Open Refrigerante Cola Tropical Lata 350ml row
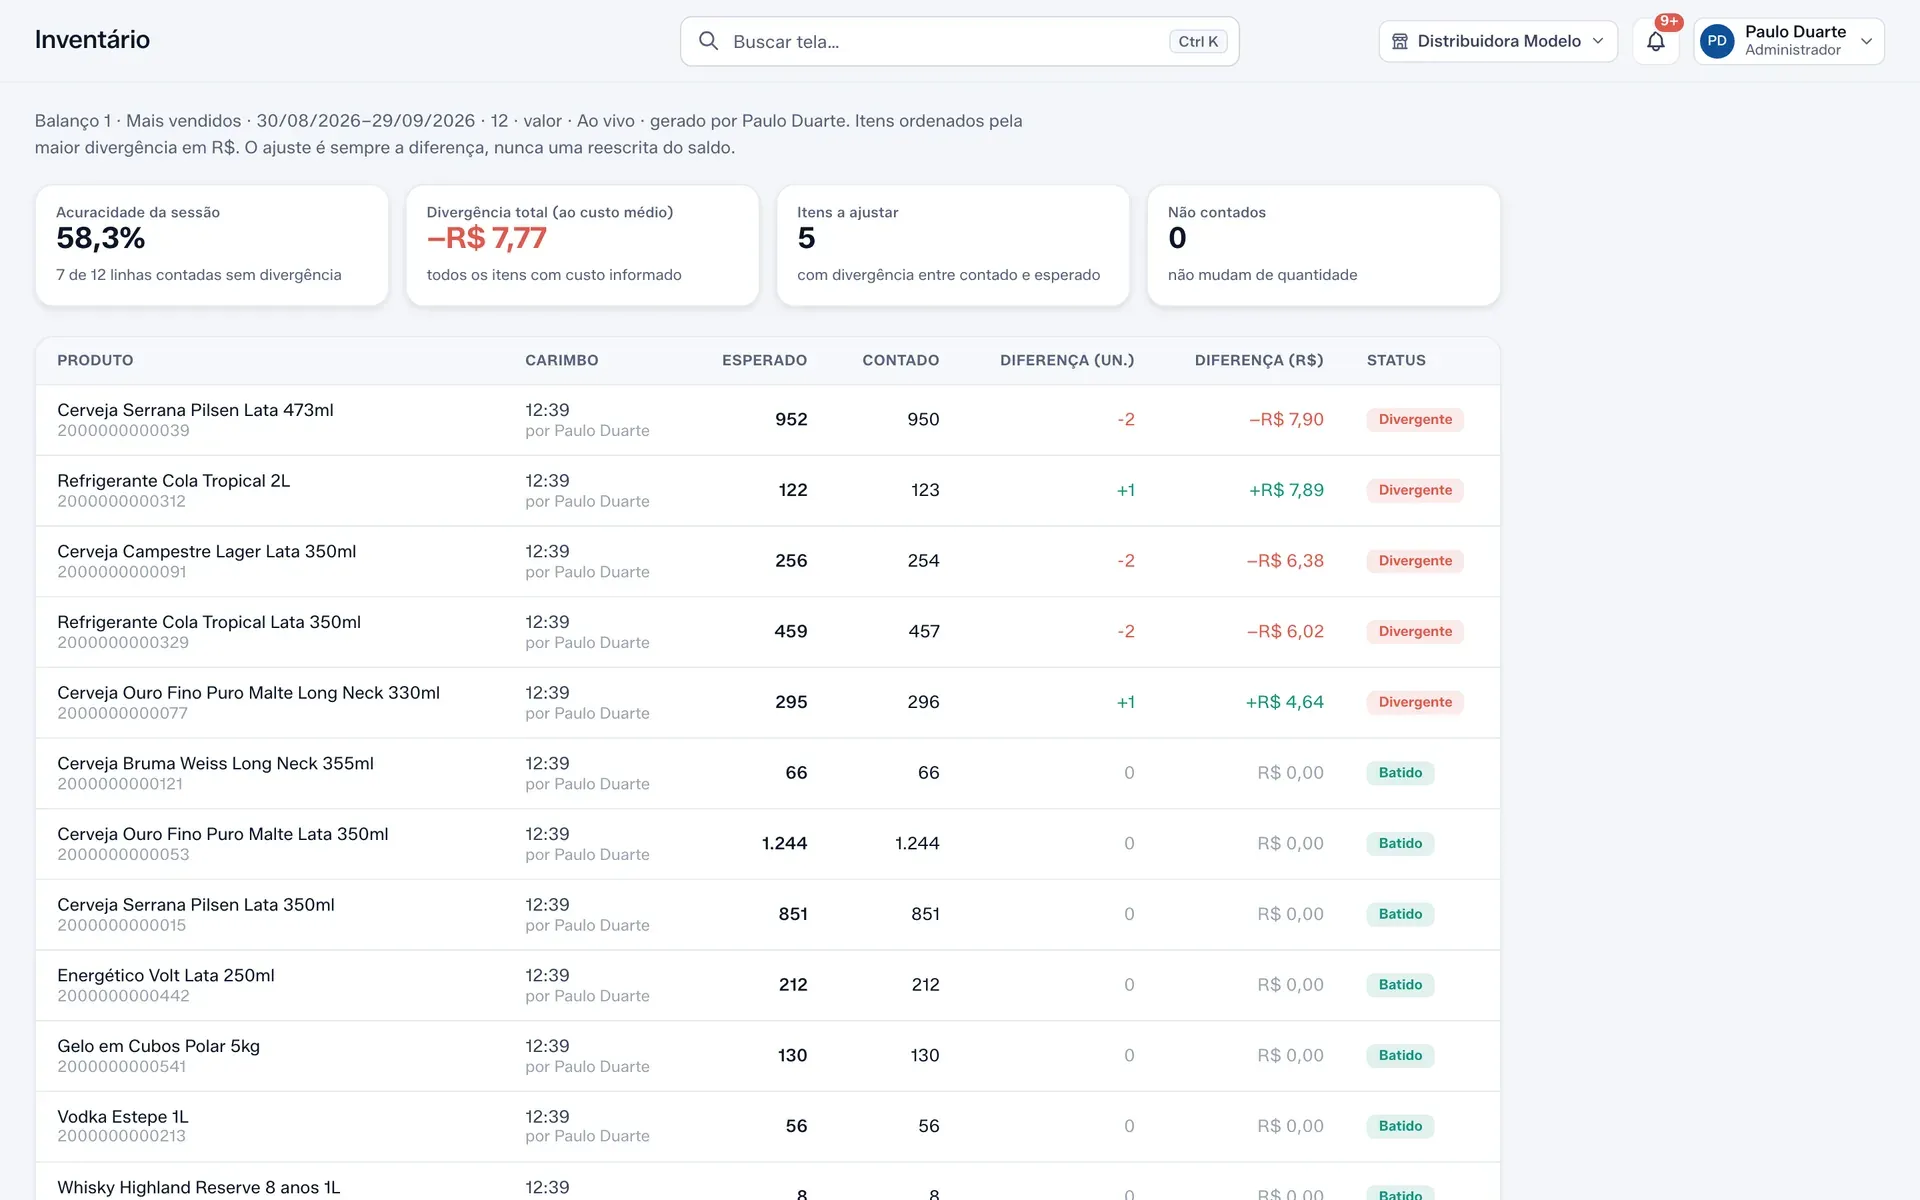Screen dimensions: 1920x1200 (768, 632)
